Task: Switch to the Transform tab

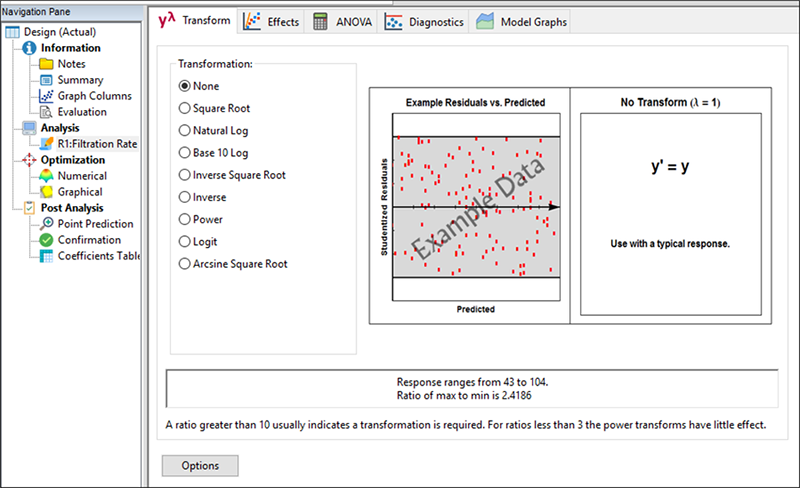Action: (x=194, y=20)
